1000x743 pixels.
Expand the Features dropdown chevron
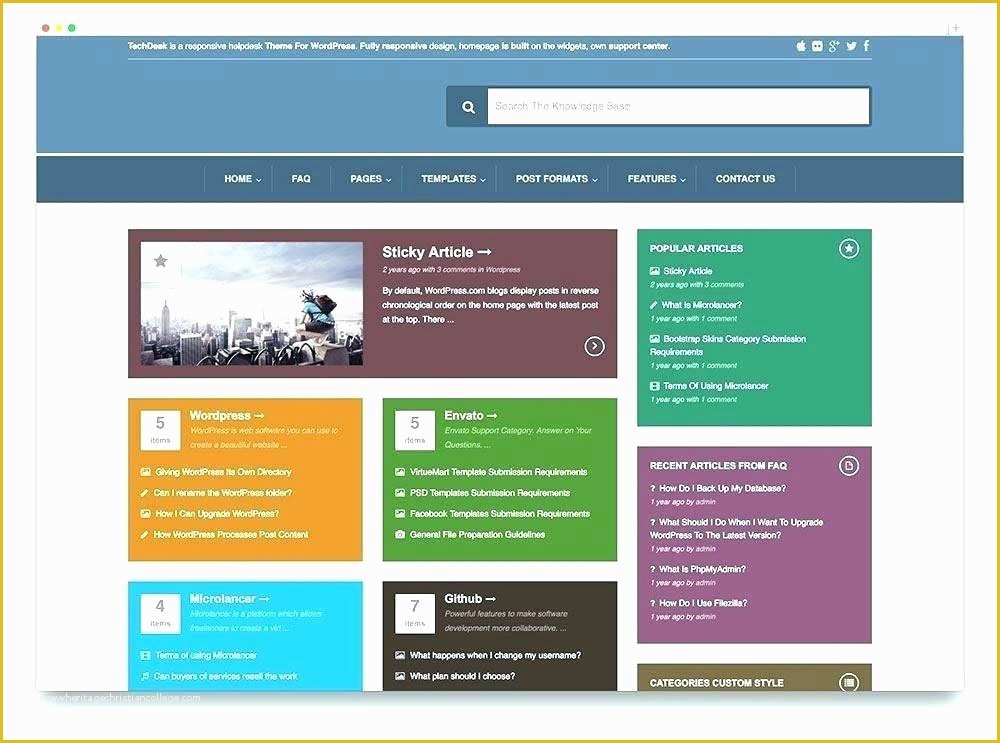(683, 180)
